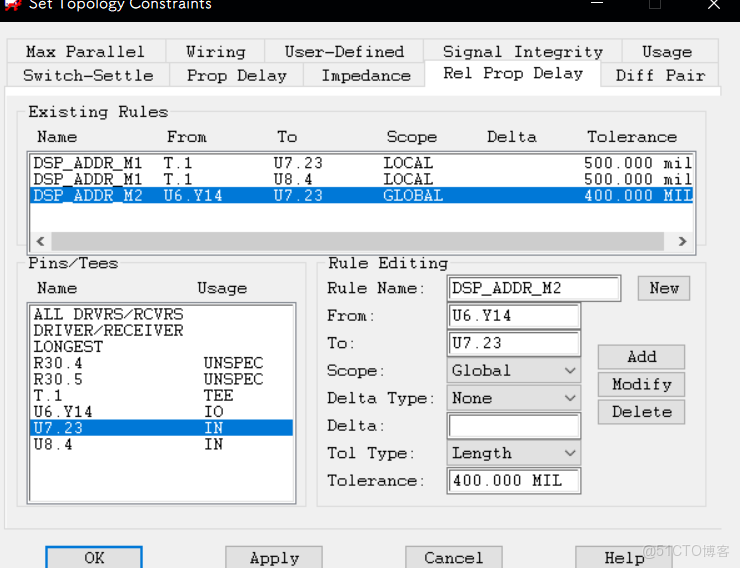Screen dimensions: 740x568
Task: Click the To field showing U7.23
Action: (513, 343)
